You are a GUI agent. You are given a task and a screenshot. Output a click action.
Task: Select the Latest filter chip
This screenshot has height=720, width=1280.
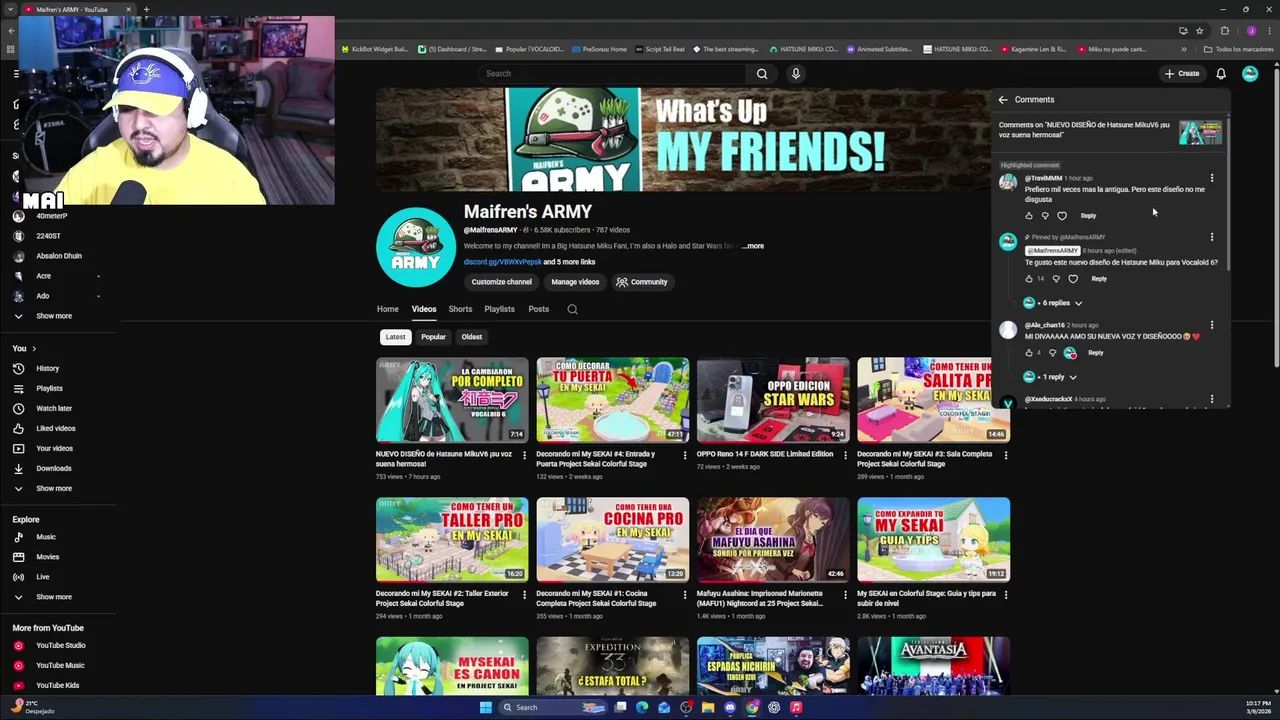396,337
